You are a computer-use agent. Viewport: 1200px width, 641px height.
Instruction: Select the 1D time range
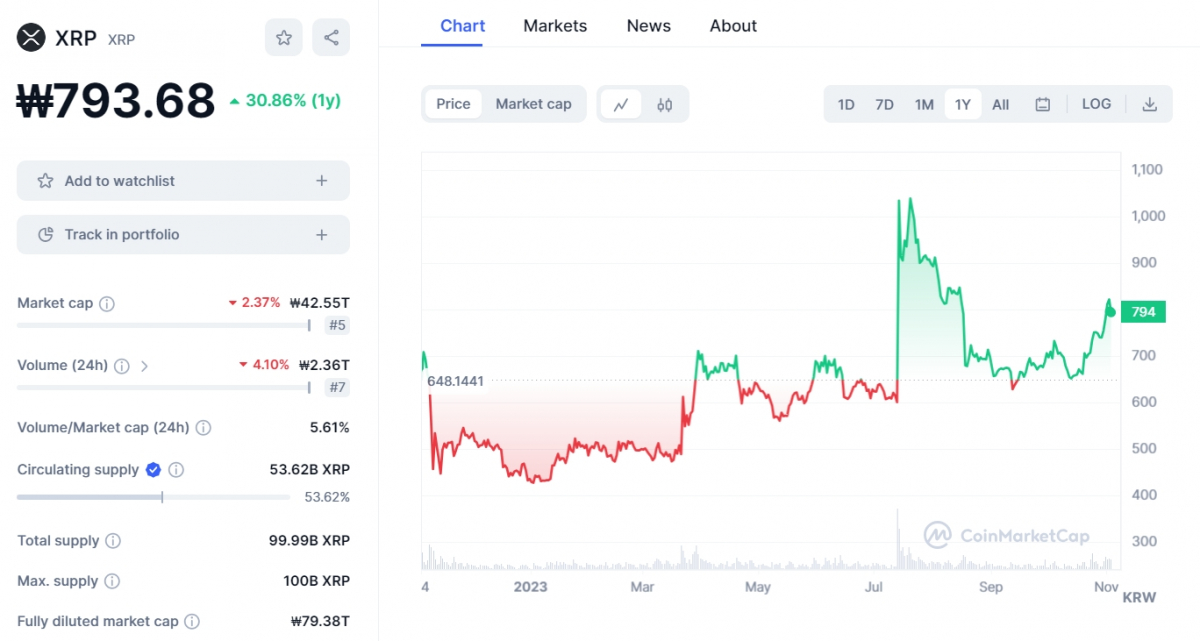coord(845,103)
